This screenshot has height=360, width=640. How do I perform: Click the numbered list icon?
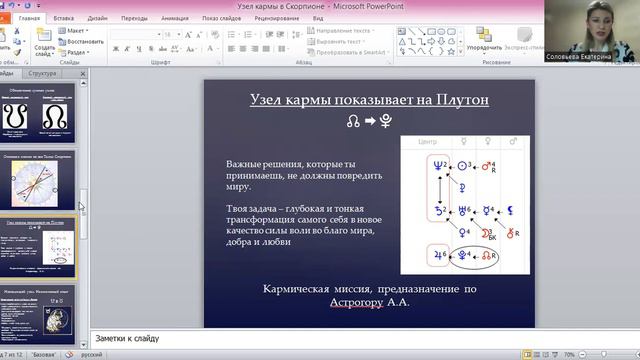tap(249, 35)
